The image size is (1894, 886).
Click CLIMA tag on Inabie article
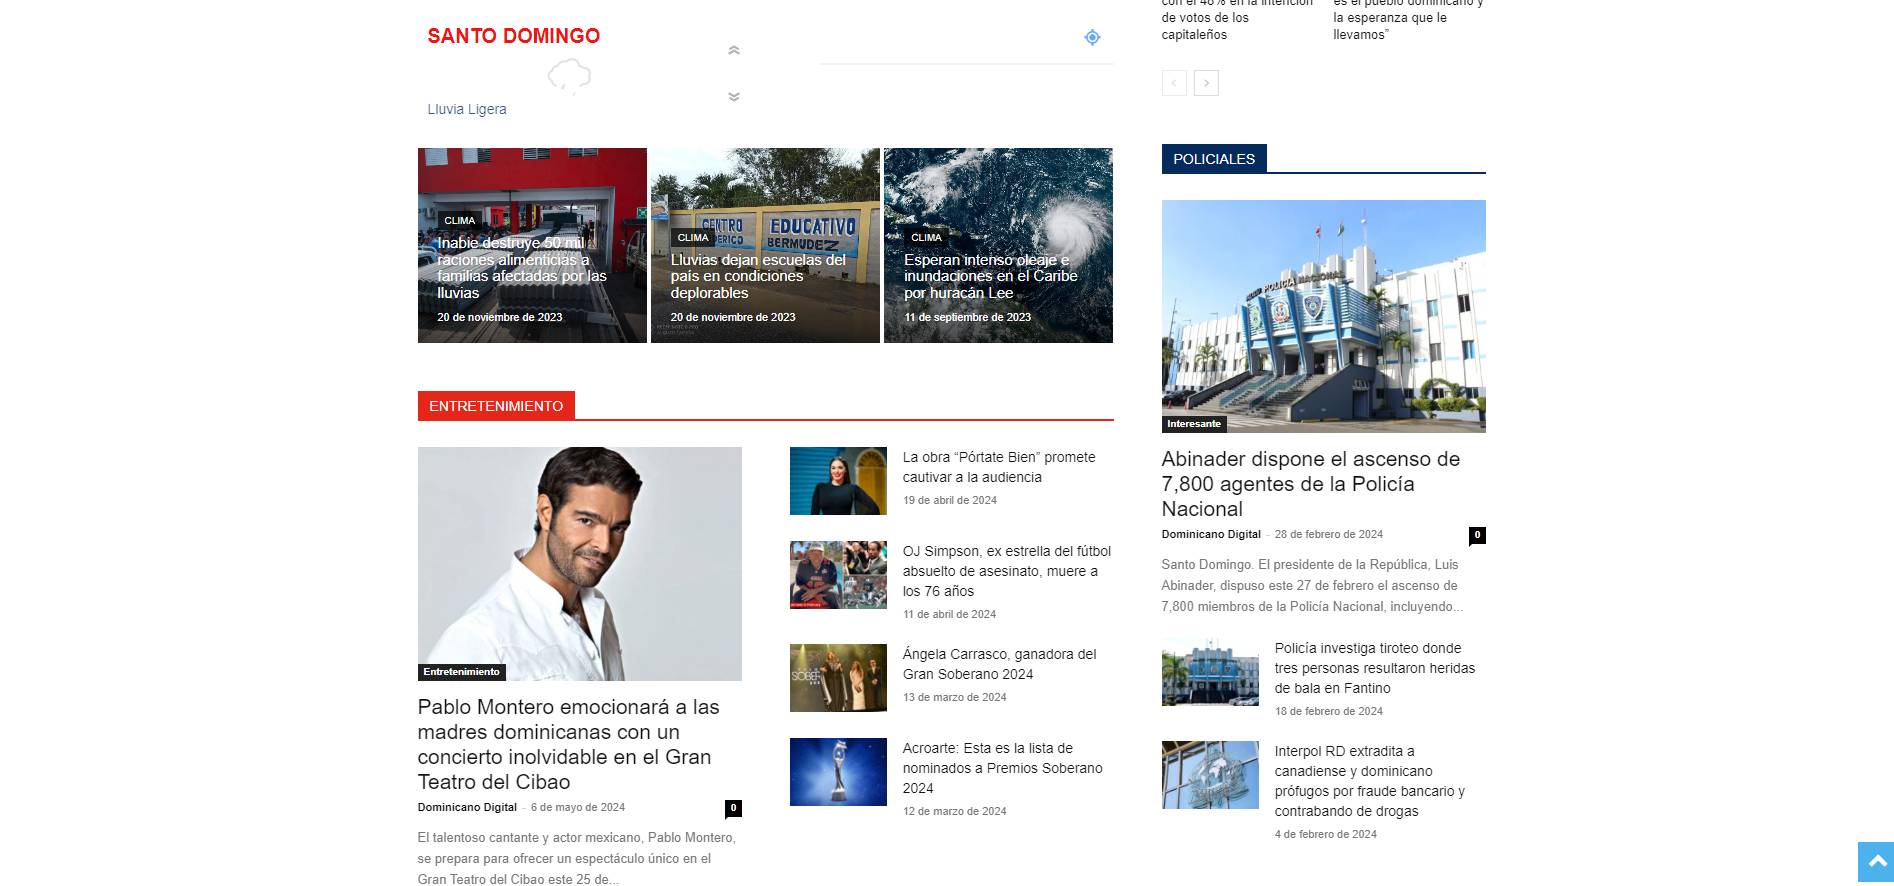(460, 220)
